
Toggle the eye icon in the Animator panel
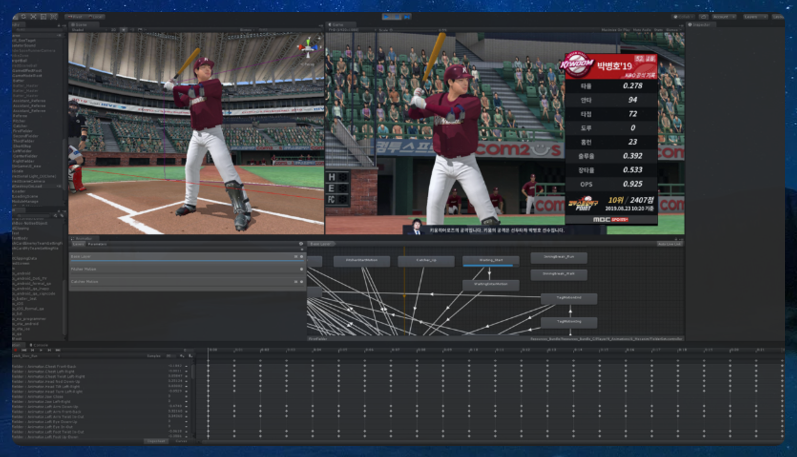click(301, 244)
